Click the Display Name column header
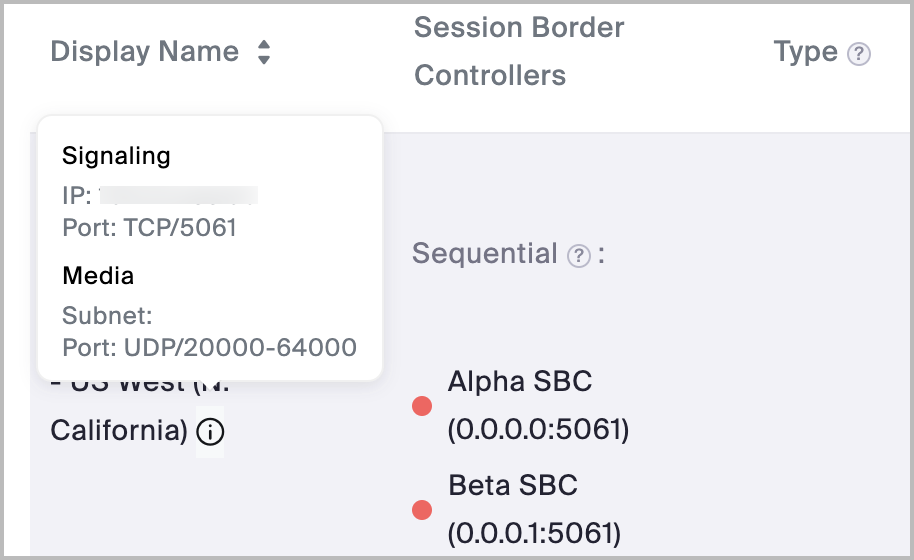 [x=145, y=52]
